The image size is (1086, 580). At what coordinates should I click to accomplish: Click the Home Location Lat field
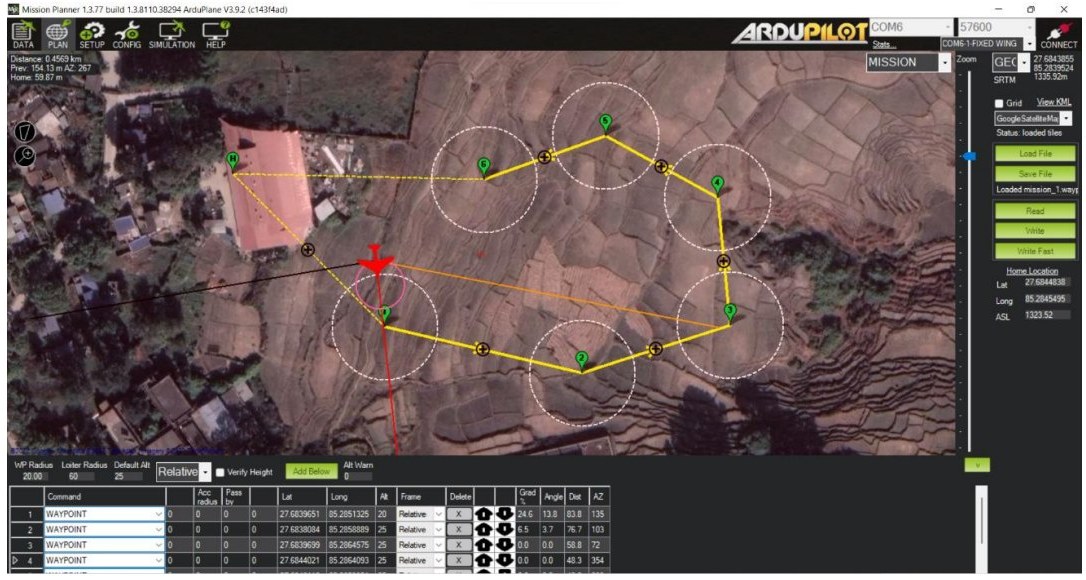click(x=1047, y=283)
